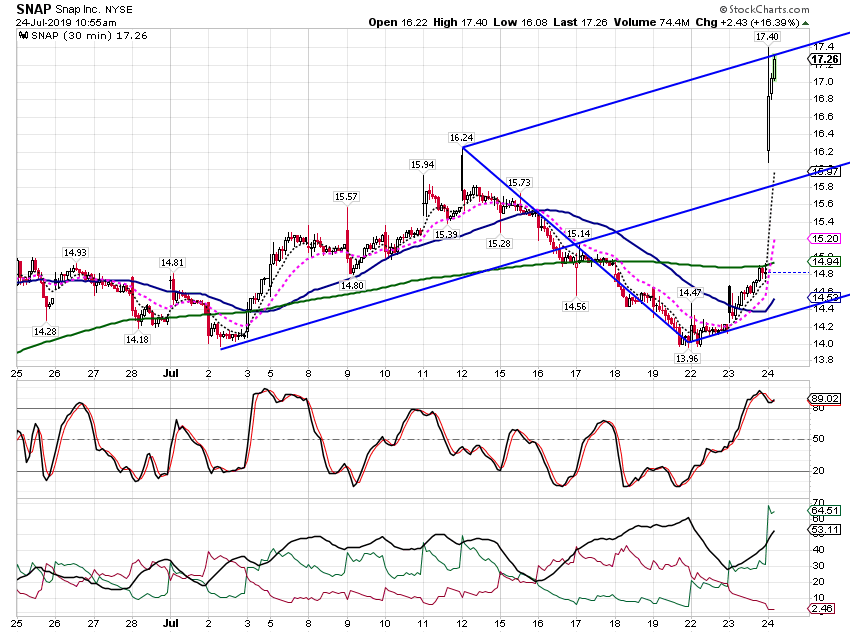Click the 15.94 price annotation
The width and height of the screenshot is (850, 633).
[422, 164]
